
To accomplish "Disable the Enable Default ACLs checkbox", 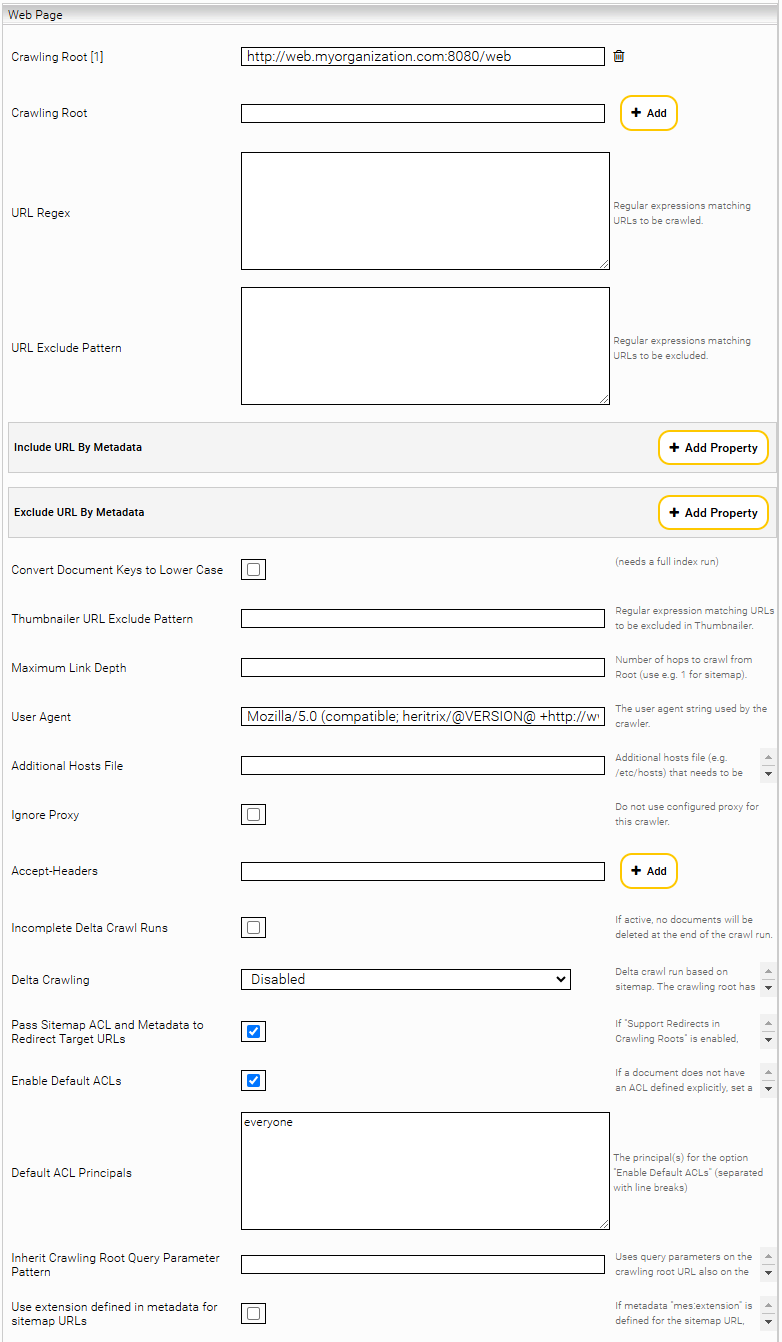I will click(254, 1081).
